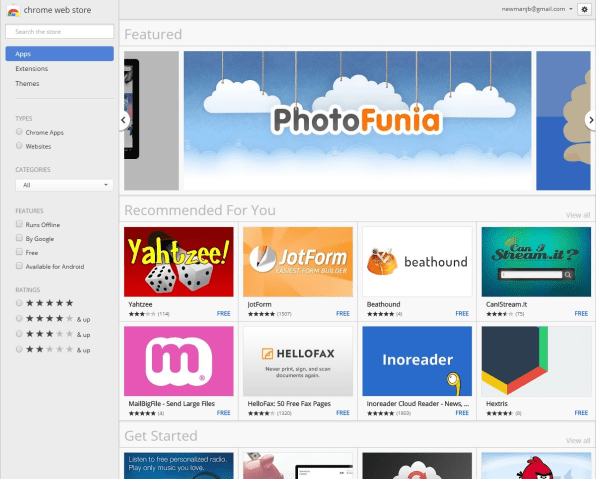This screenshot has height=479, width=596.
Task: Click the CanIStream.it FREE button
Action: (x=581, y=314)
